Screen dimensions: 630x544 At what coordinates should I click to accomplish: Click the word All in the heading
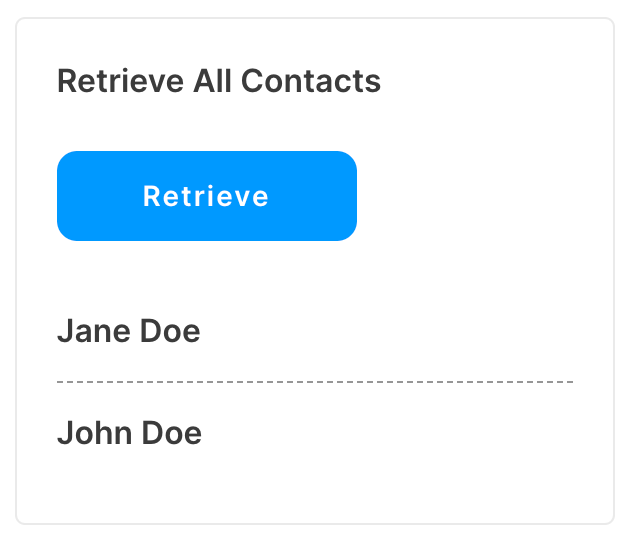(212, 81)
